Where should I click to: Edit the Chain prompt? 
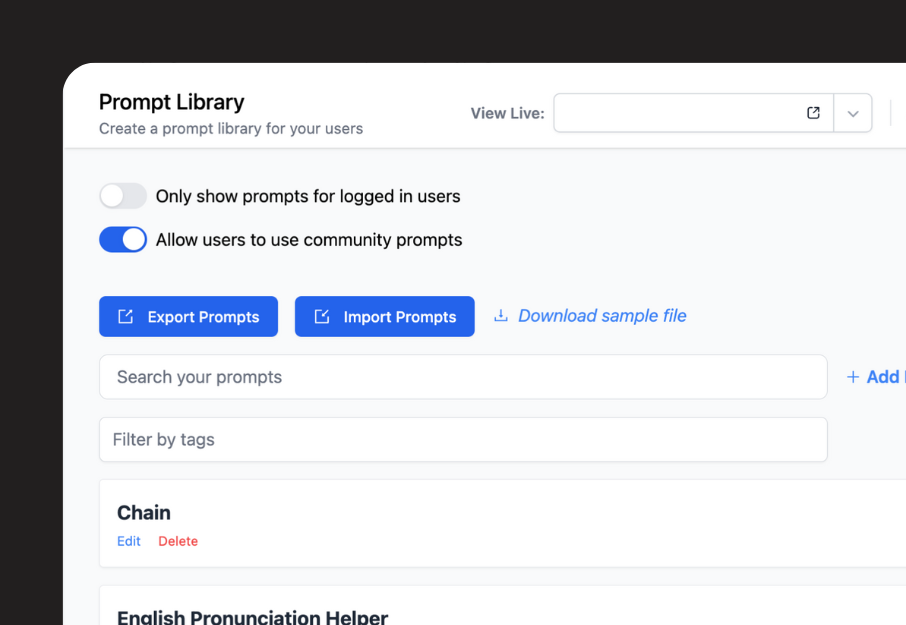pos(129,541)
